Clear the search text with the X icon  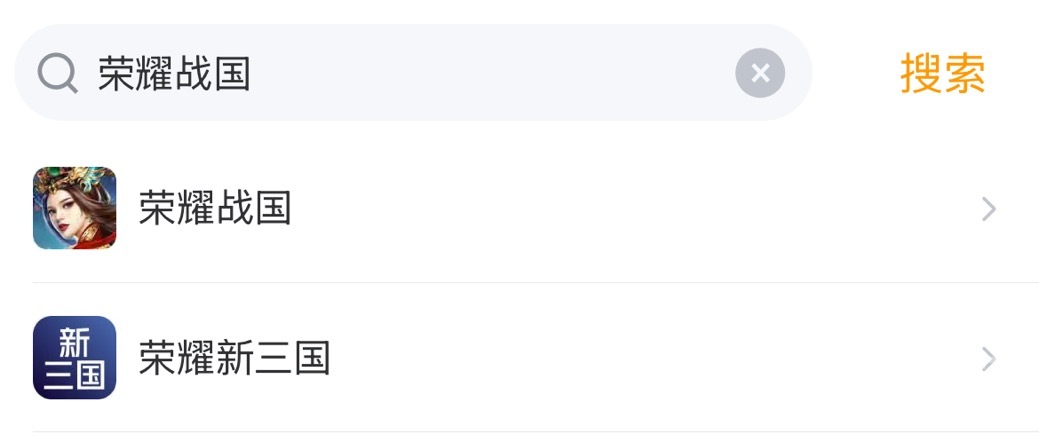click(760, 73)
